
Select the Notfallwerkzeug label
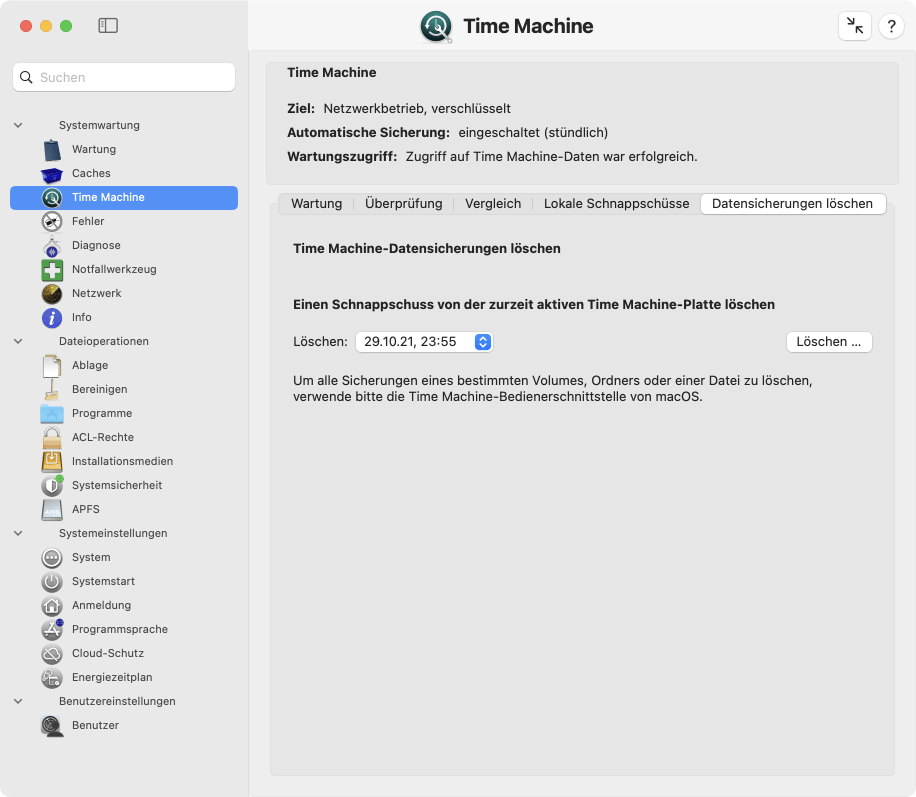[114, 269]
